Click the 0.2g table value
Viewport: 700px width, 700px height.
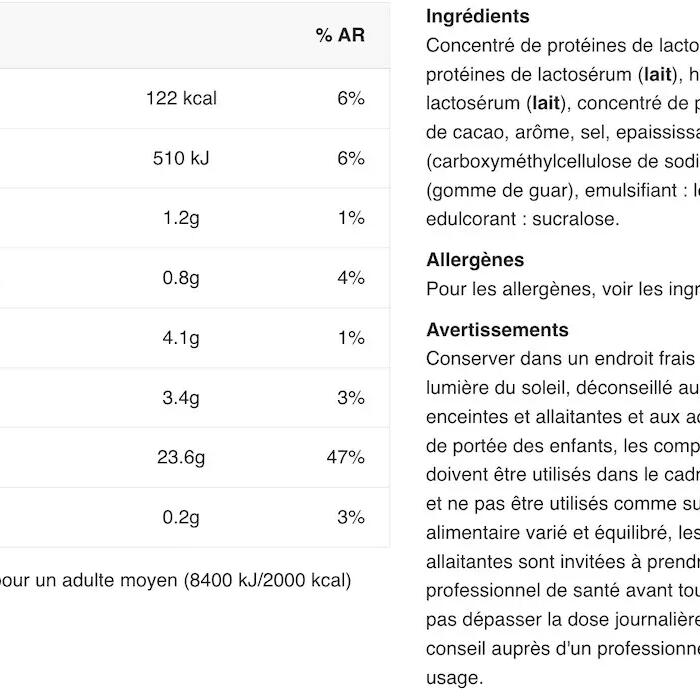click(x=181, y=518)
